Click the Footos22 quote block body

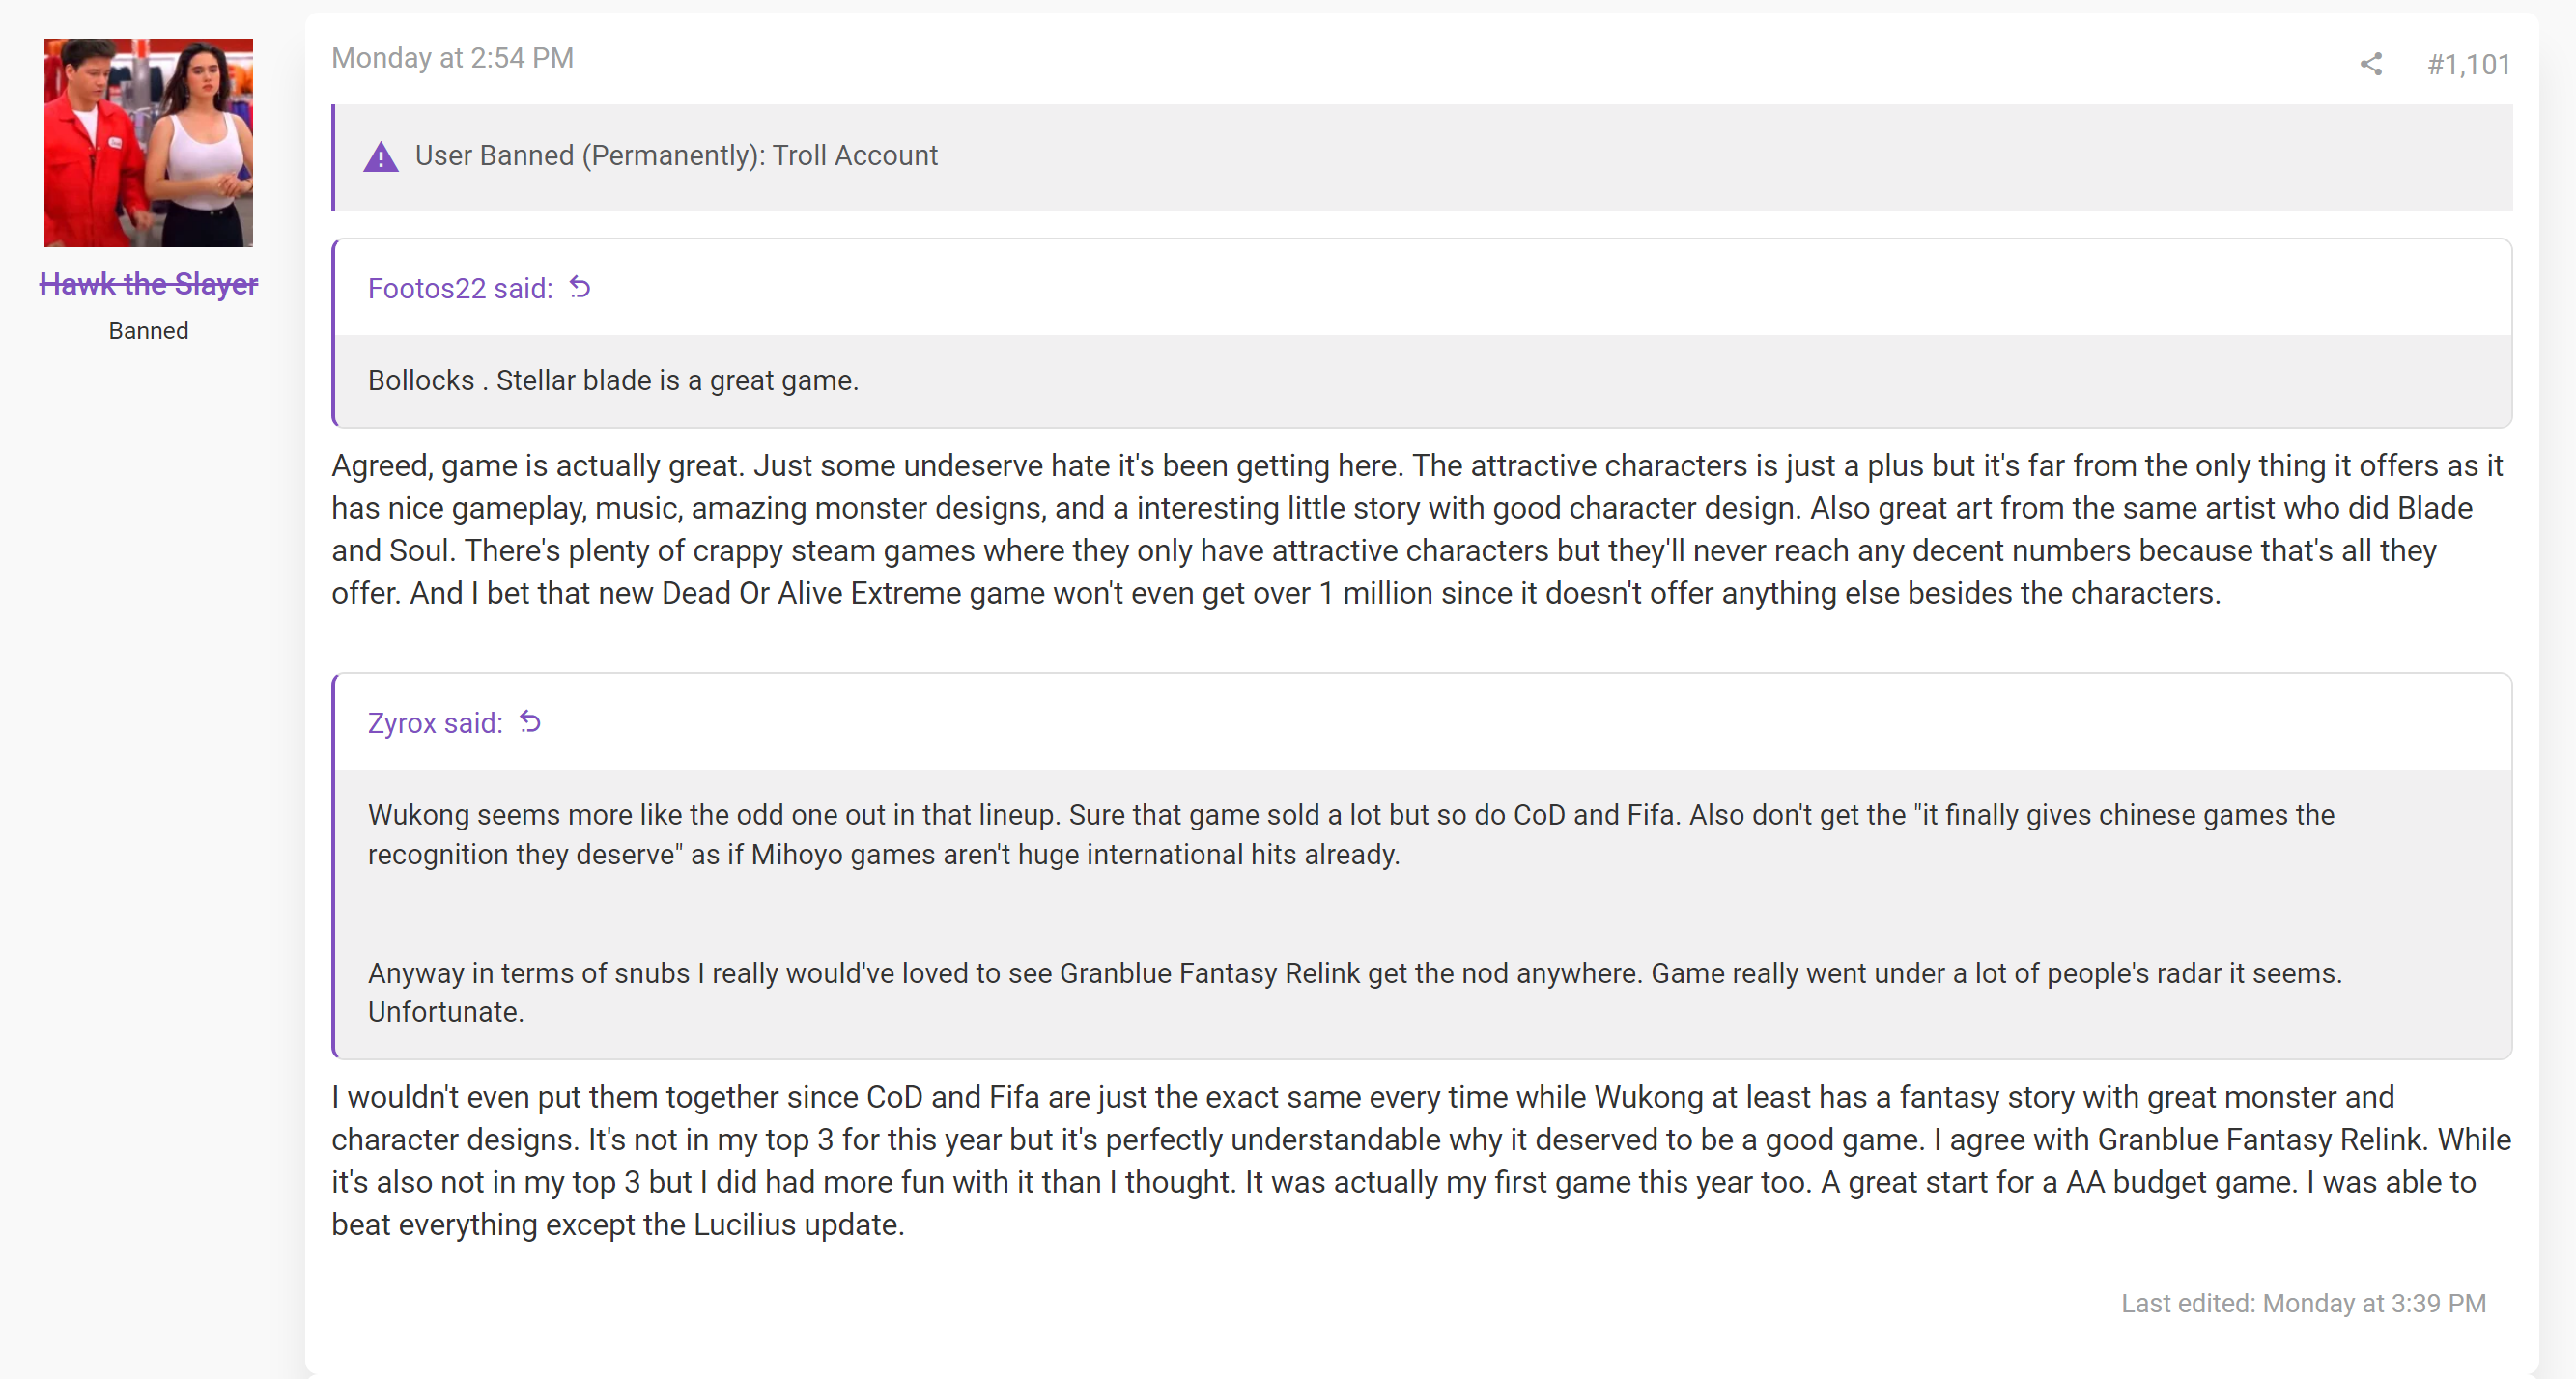(x=1422, y=381)
